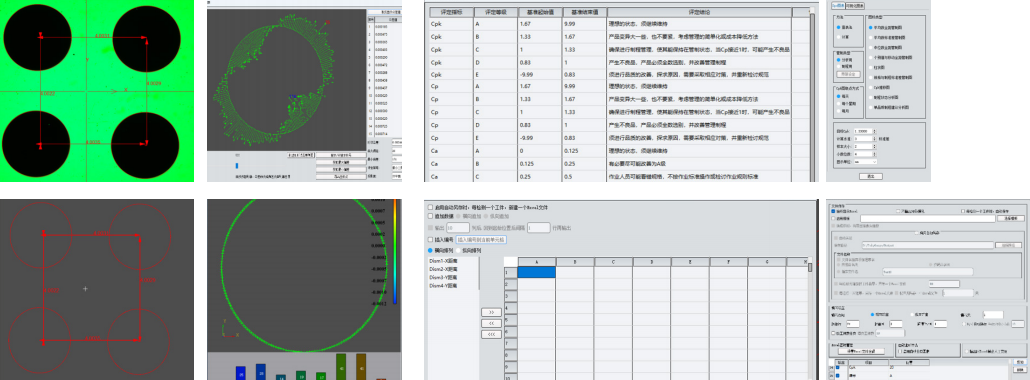
Task: Click the blue histogram bar labeled 20
Action: (x=261, y=371)
